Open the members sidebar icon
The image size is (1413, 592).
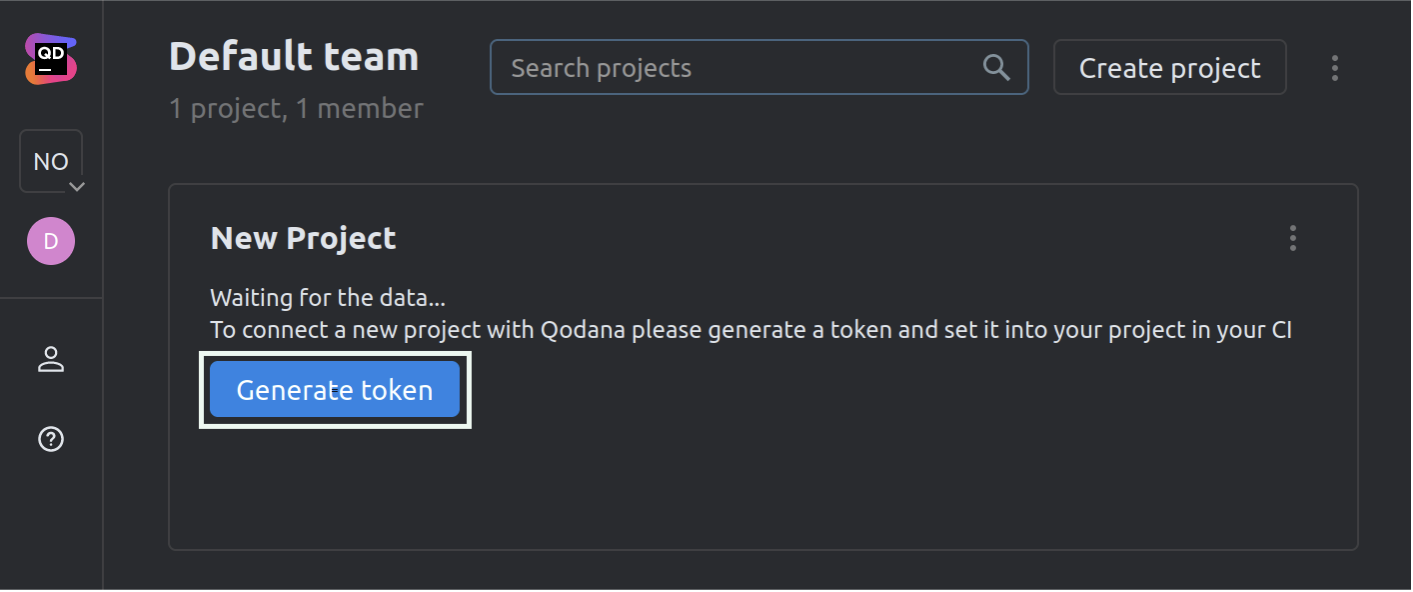(x=51, y=360)
